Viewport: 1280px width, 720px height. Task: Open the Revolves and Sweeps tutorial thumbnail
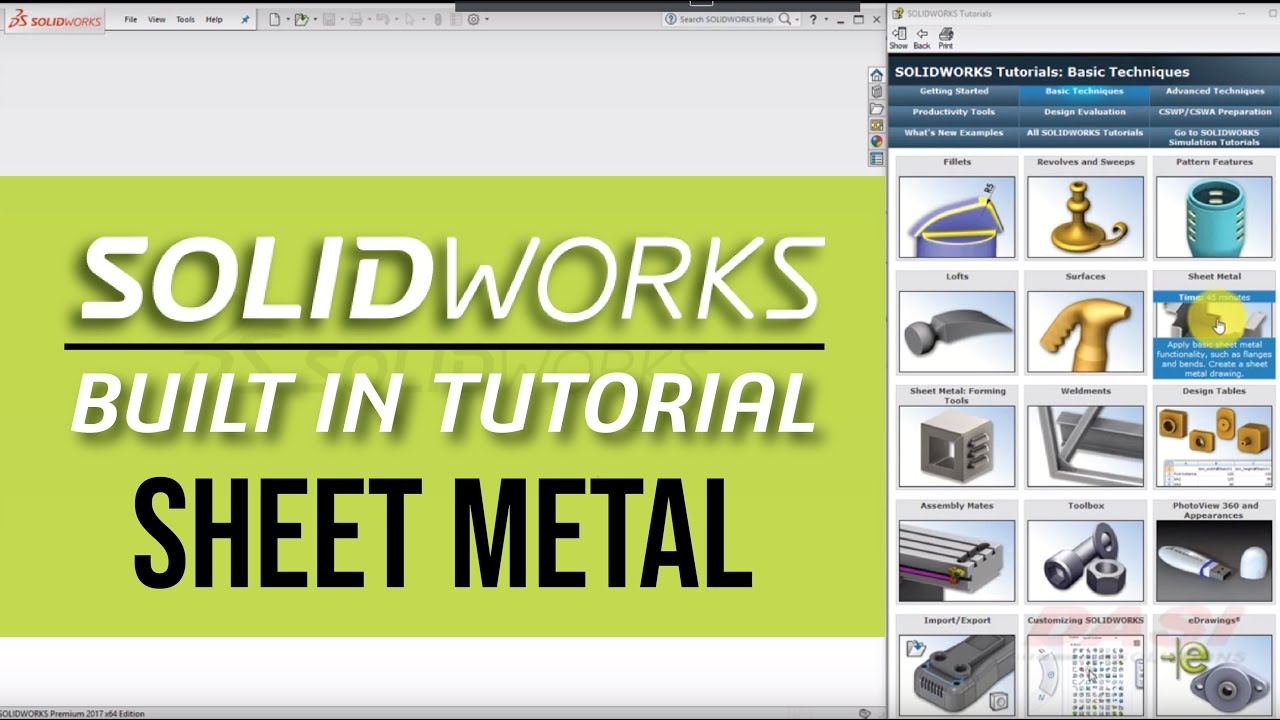click(1085, 217)
